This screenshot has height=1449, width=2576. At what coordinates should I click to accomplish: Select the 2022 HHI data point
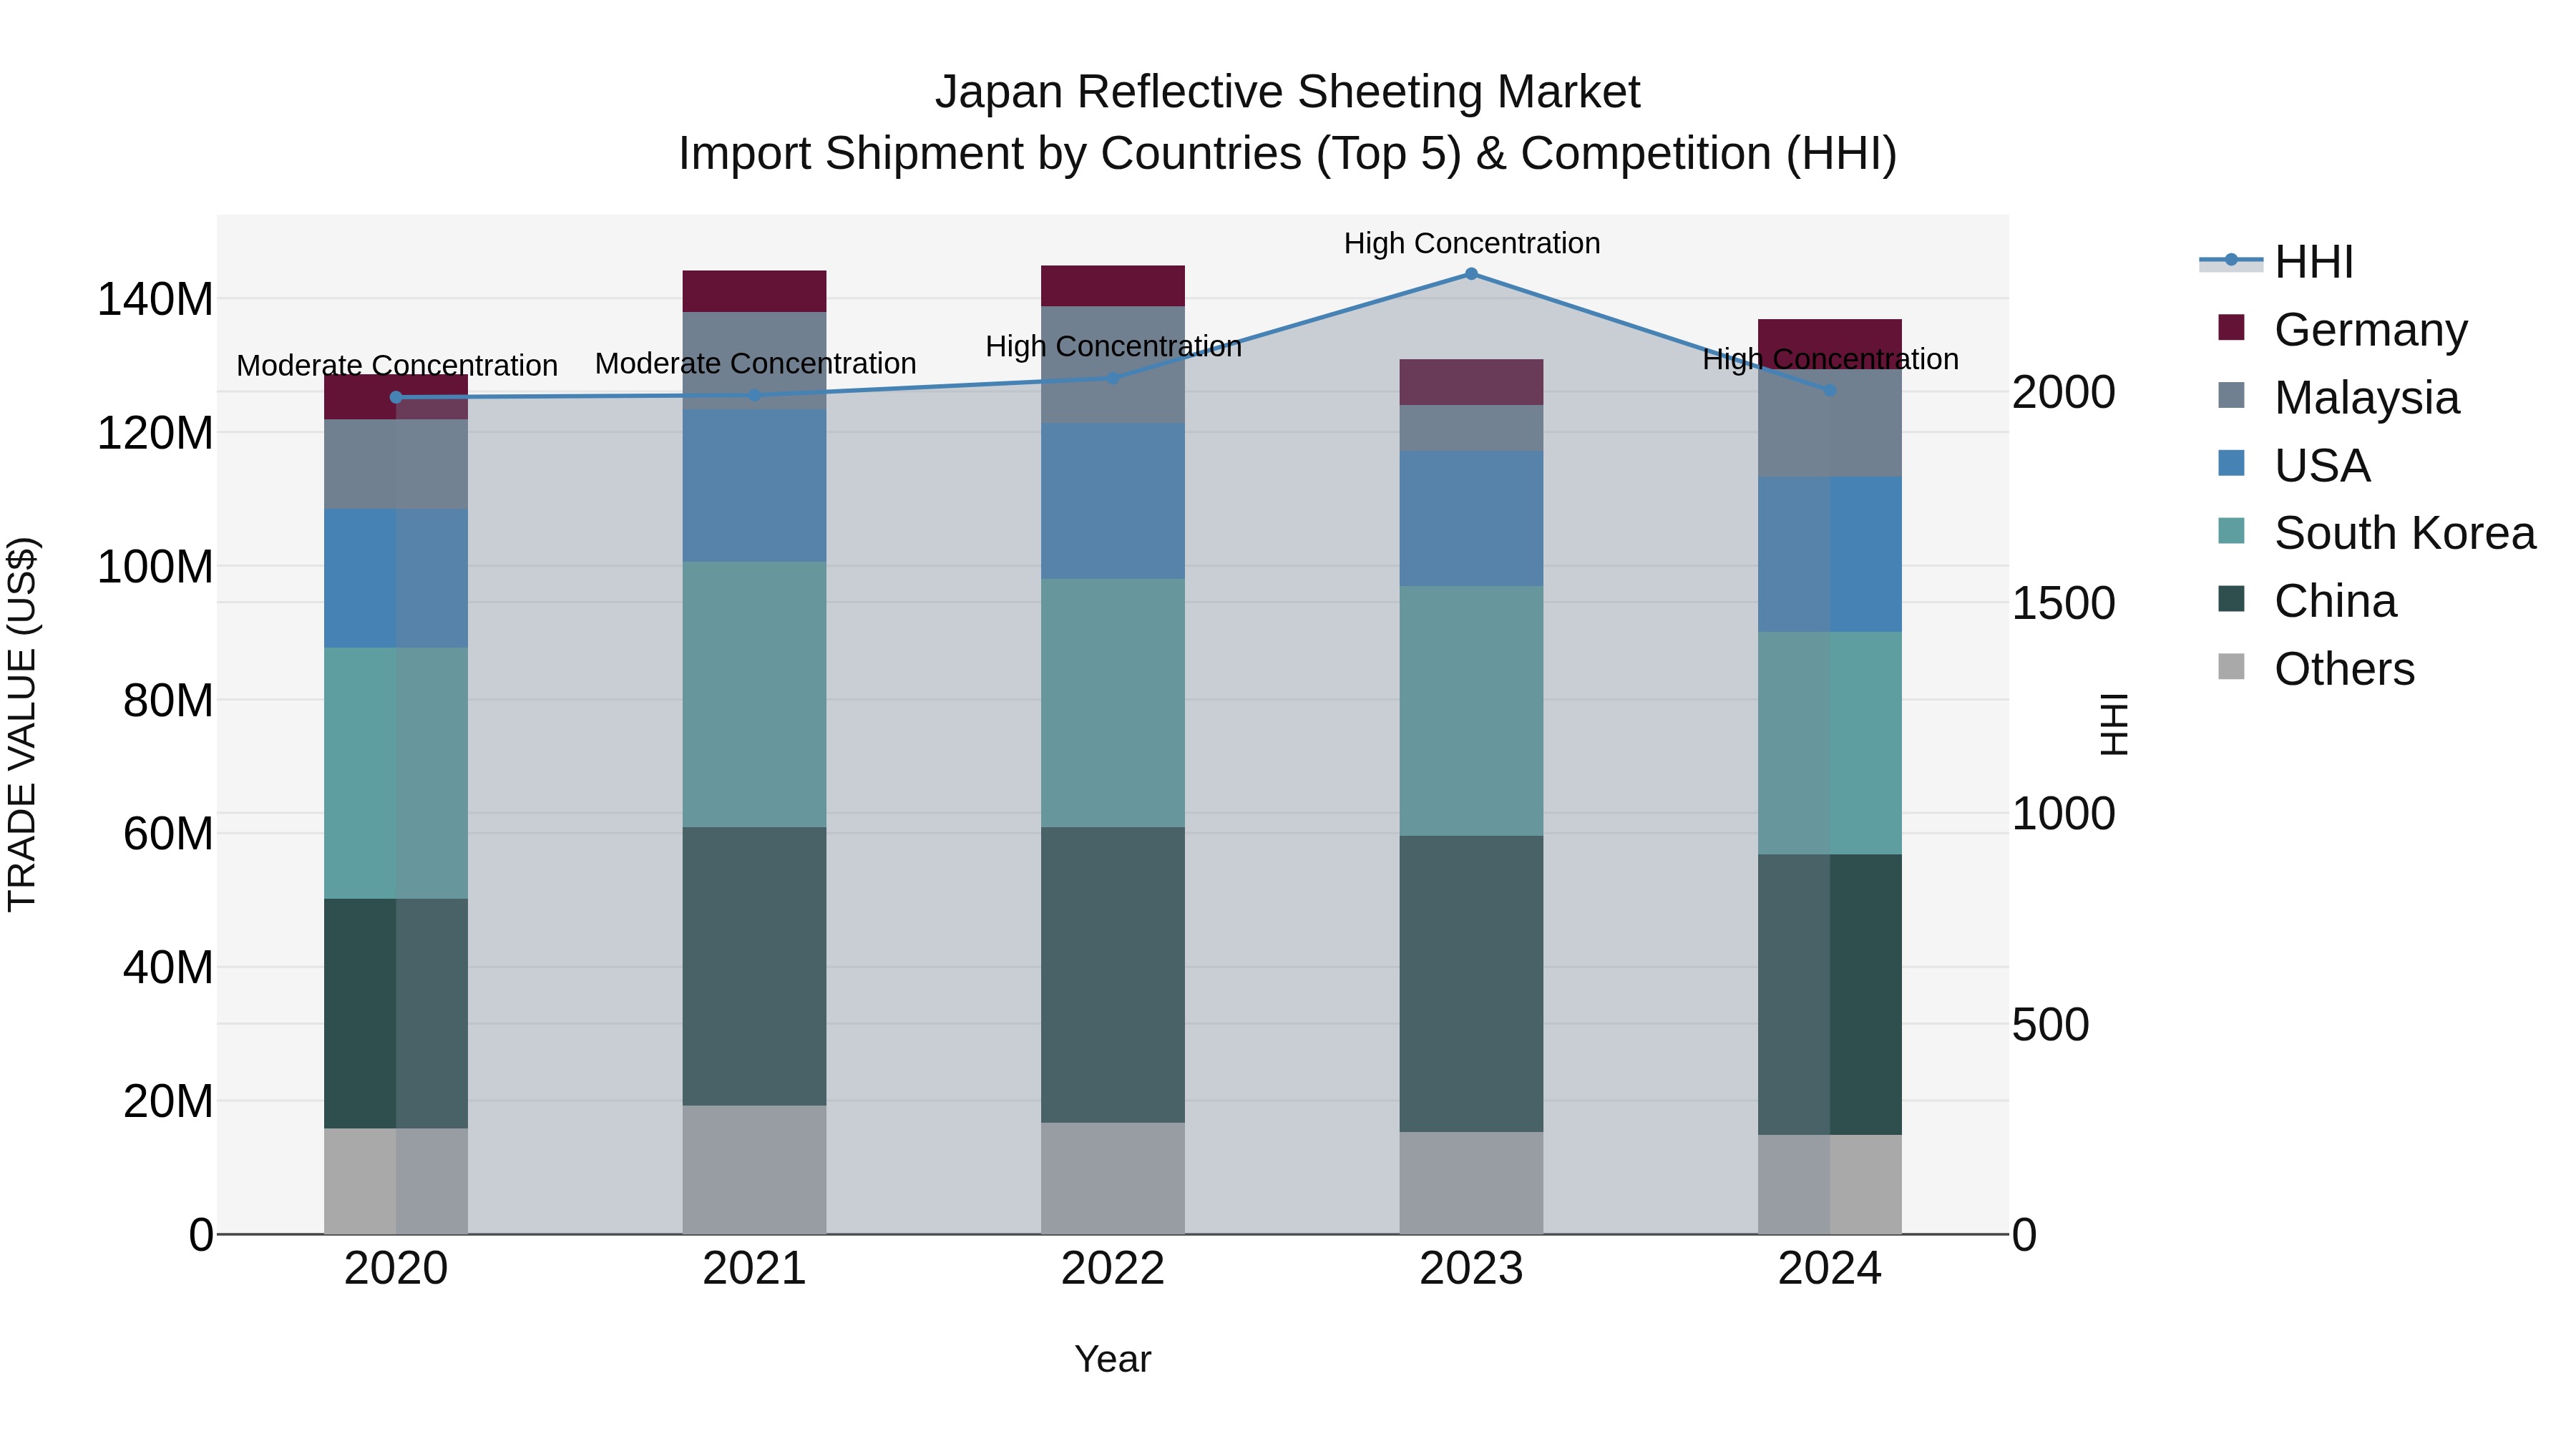click(x=1113, y=378)
